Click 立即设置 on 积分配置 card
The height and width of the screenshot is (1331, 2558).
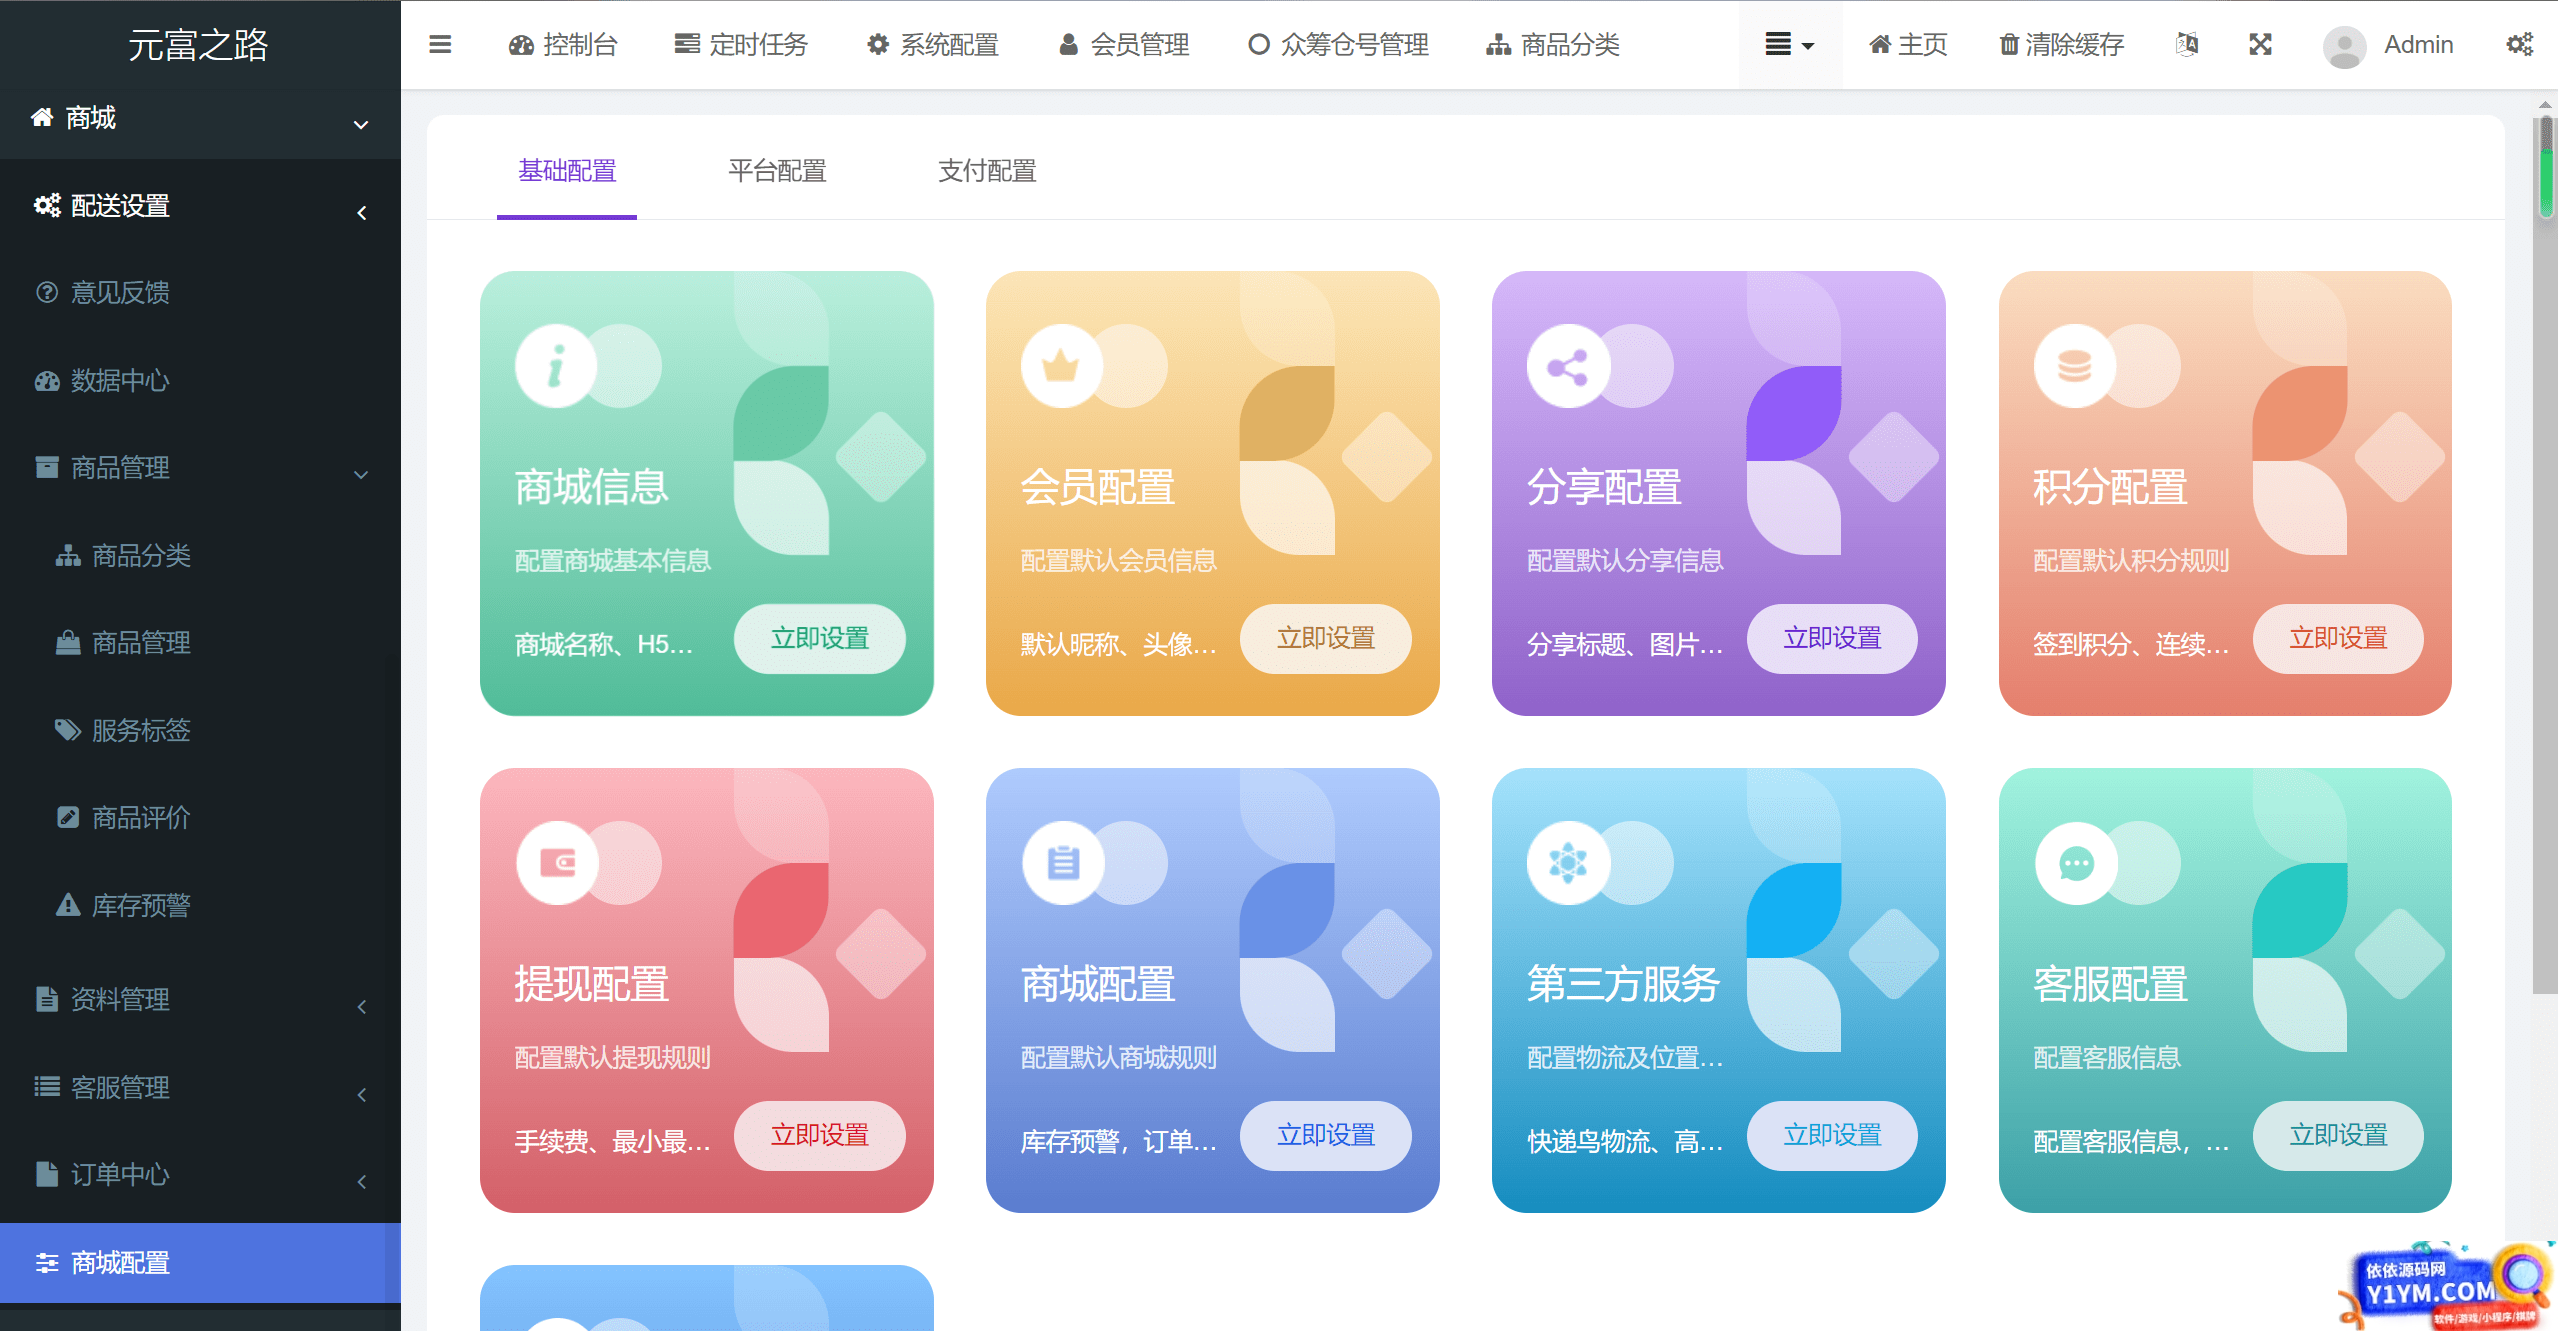point(2338,638)
